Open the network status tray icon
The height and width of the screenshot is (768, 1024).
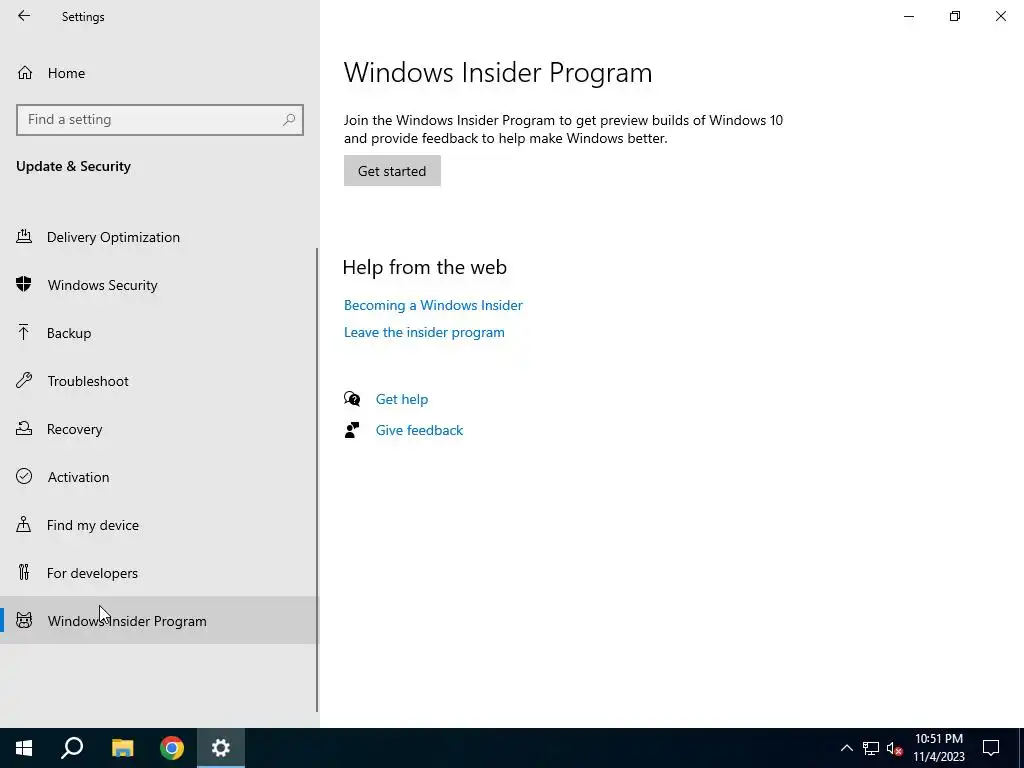871,748
